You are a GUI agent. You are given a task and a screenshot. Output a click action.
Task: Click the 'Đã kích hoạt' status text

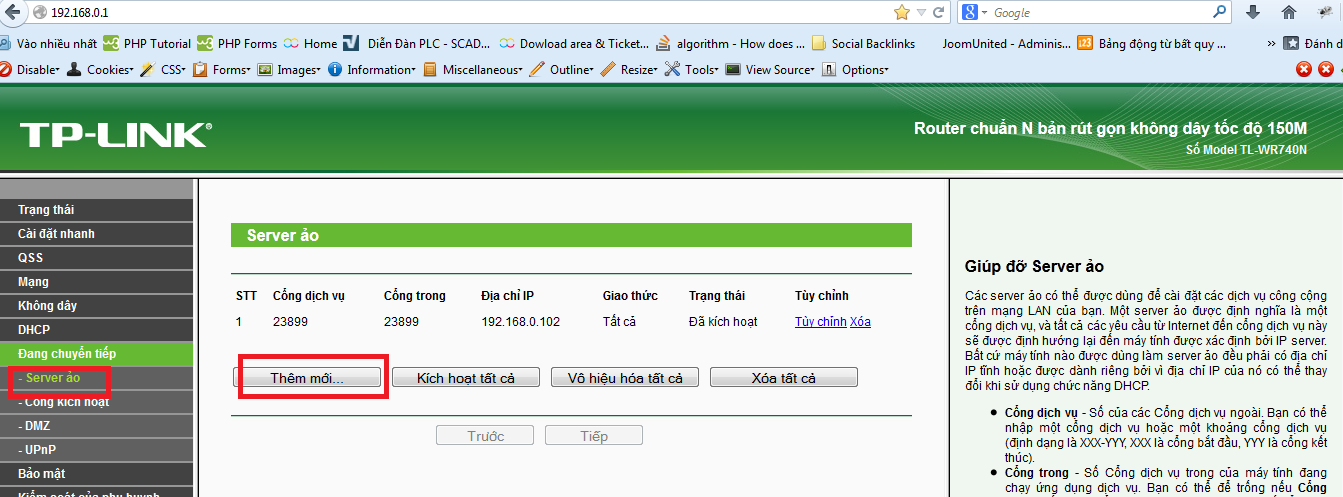[x=723, y=322]
